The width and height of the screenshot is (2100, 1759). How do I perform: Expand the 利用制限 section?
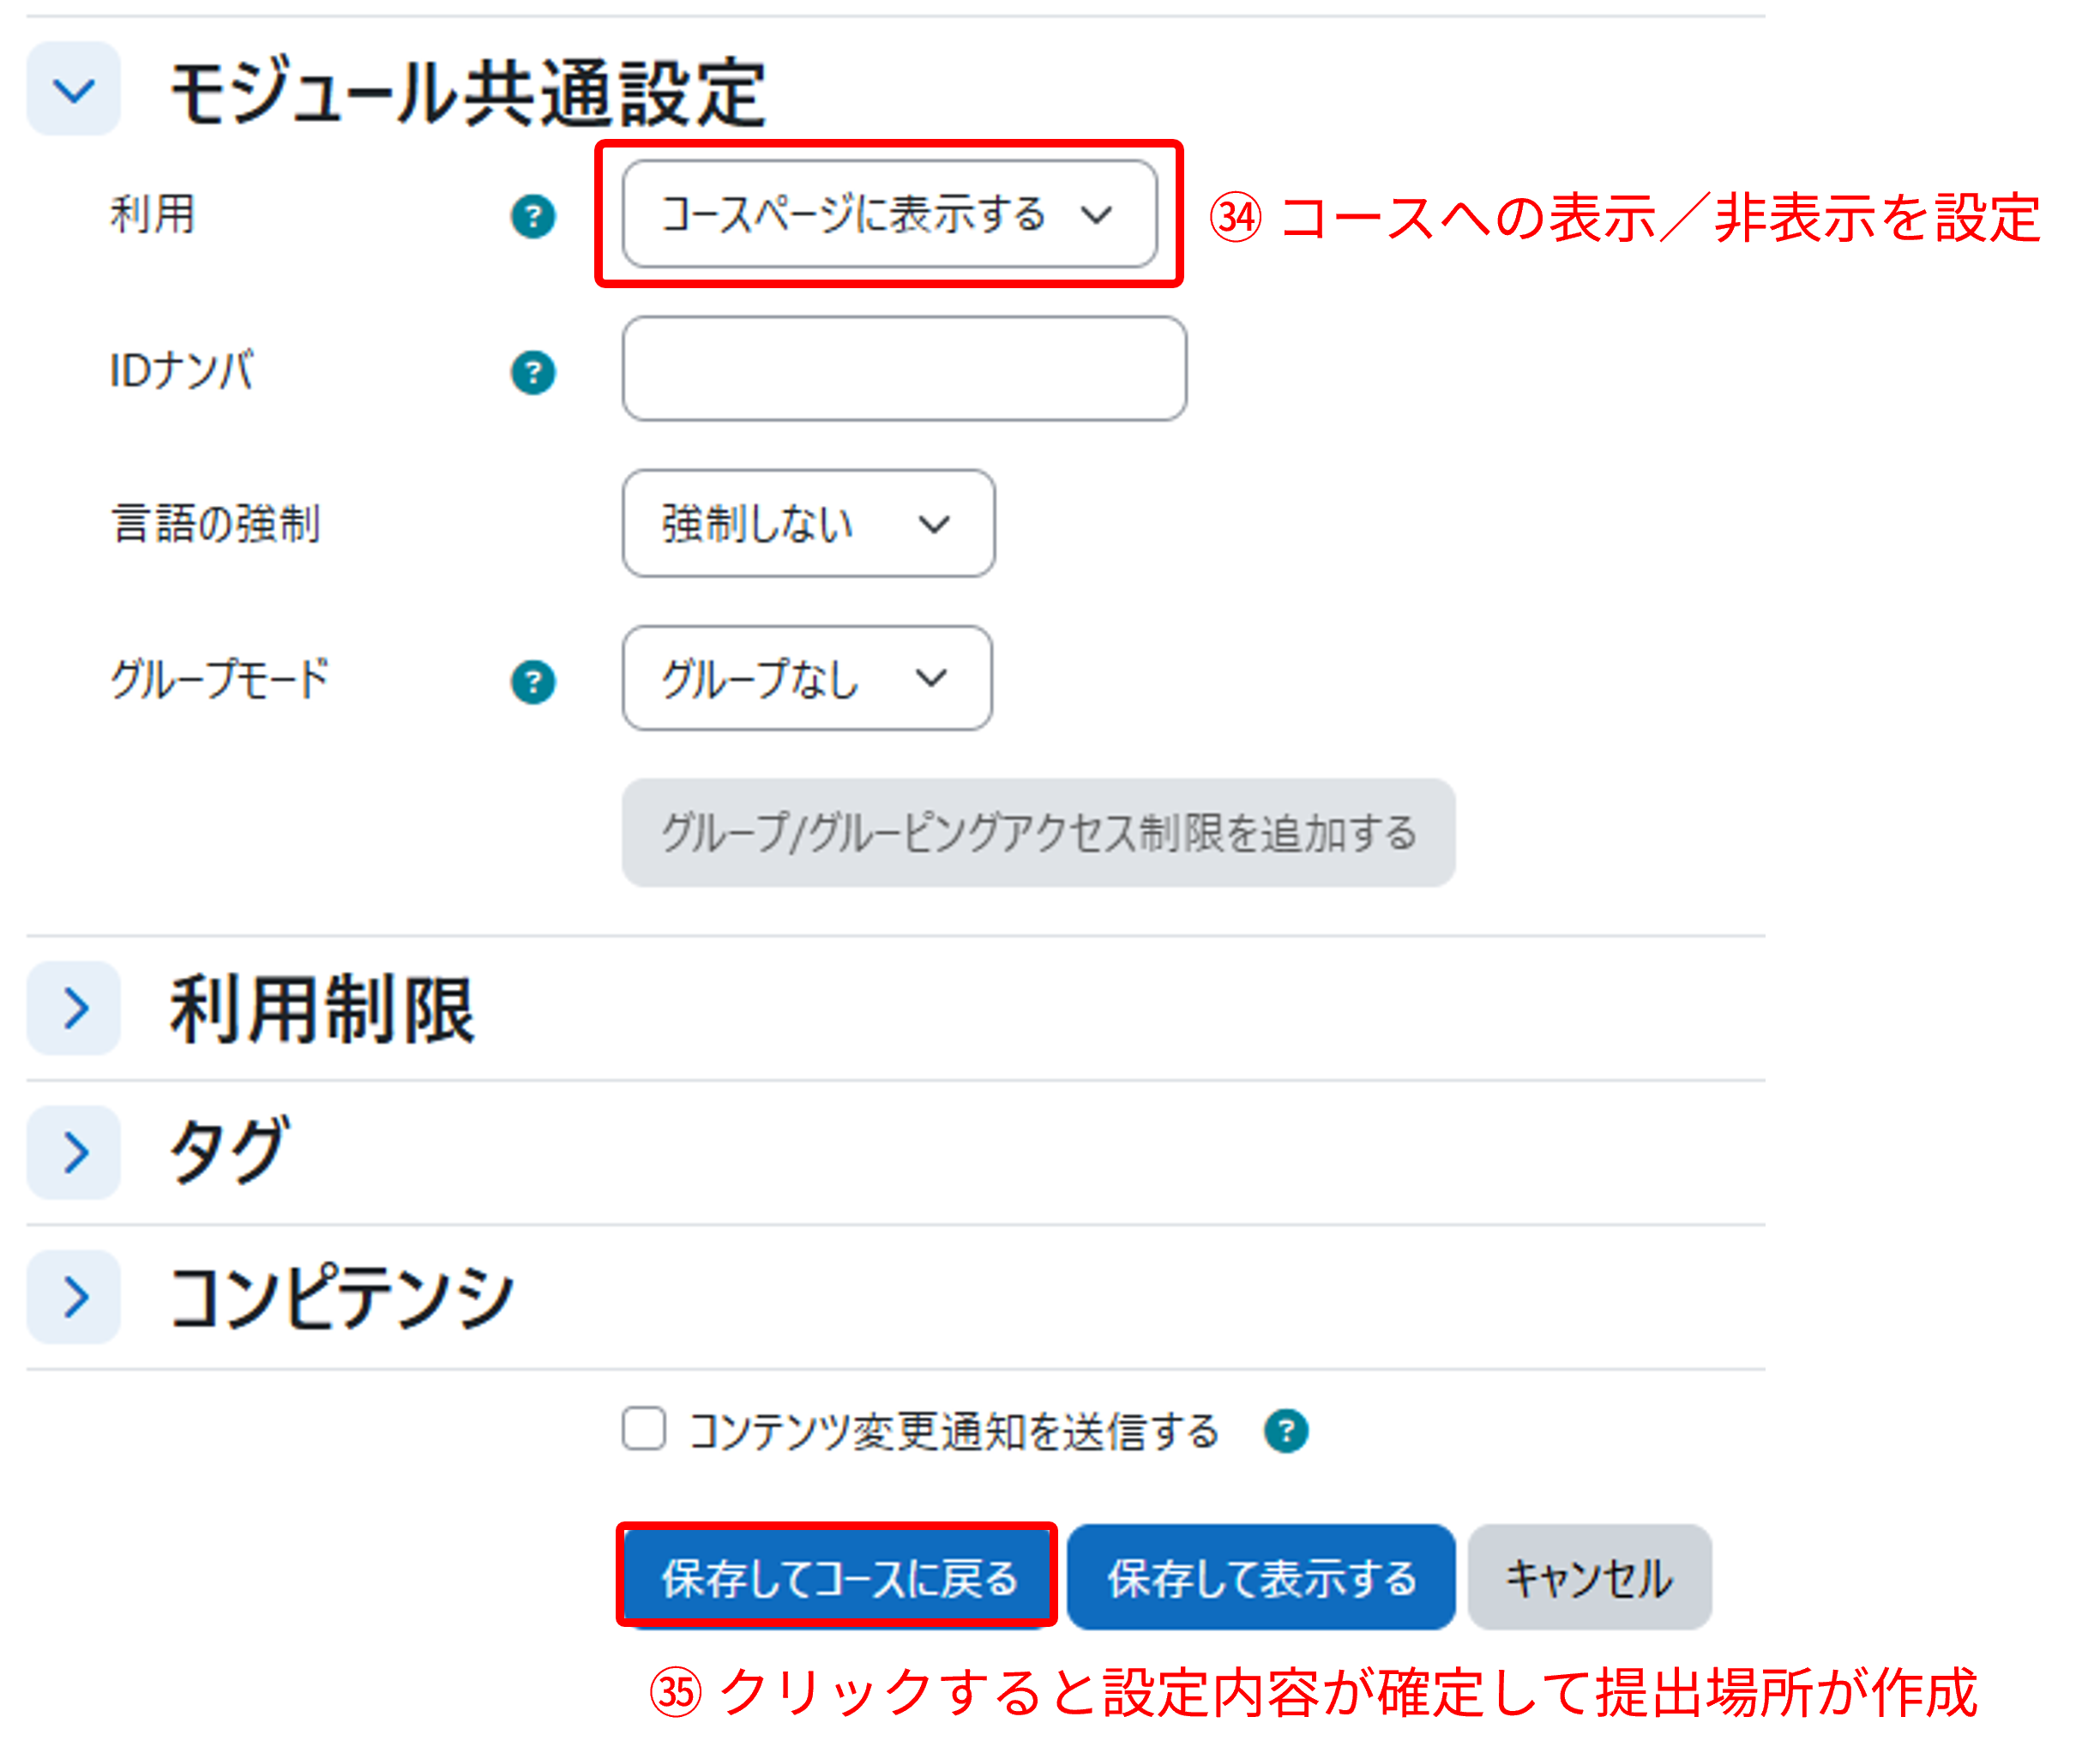click(74, 1008)
